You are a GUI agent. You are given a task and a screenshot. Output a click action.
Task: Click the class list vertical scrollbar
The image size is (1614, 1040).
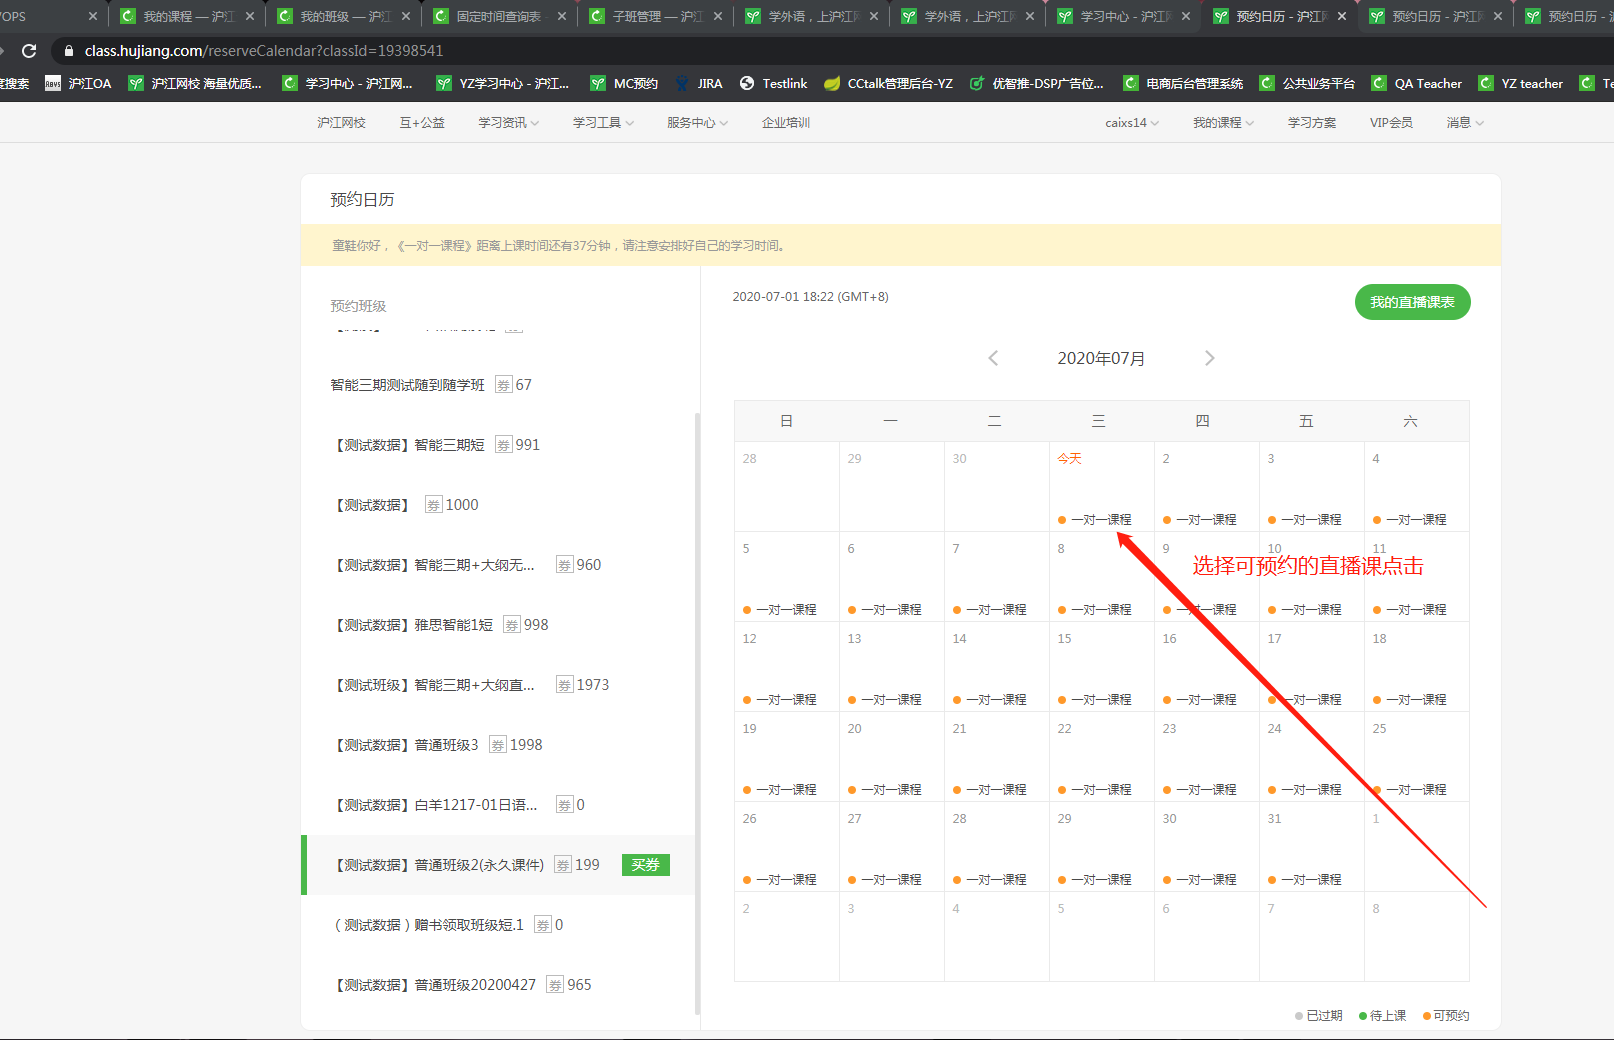(697, 700)
